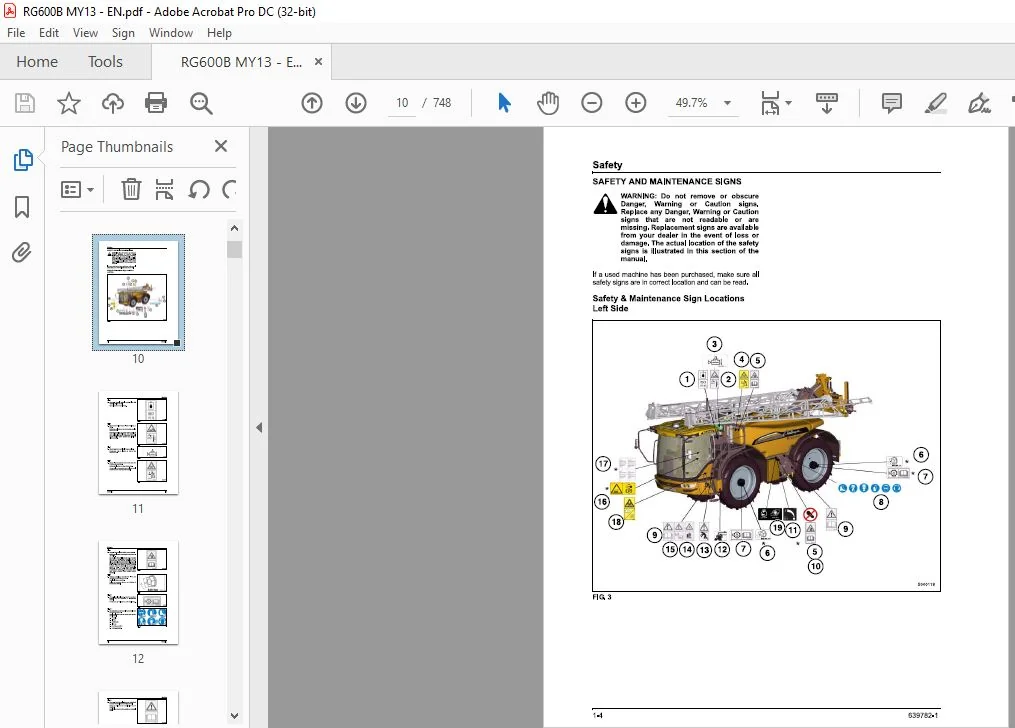Open the Help menu

(219, 33)
